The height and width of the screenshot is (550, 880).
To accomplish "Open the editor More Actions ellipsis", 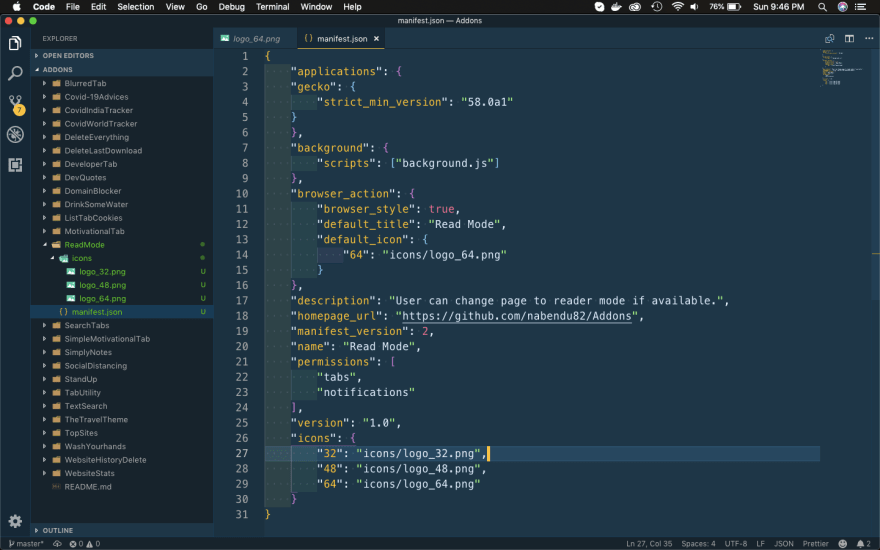I will [x=869, y=39].
